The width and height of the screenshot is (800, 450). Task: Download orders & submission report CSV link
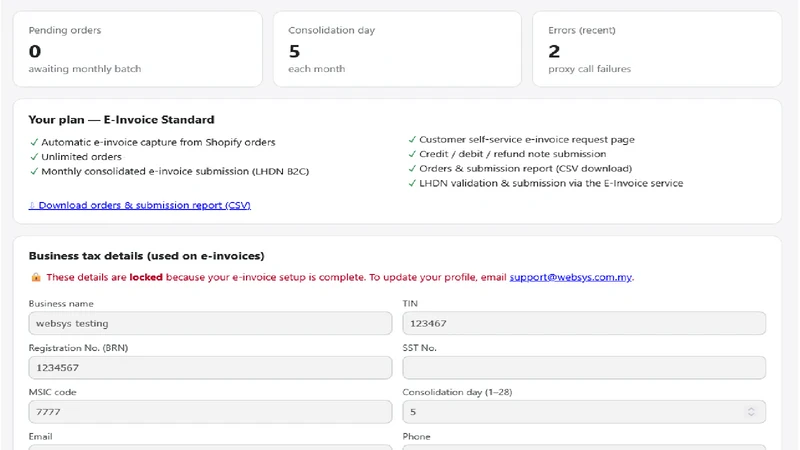140,205
